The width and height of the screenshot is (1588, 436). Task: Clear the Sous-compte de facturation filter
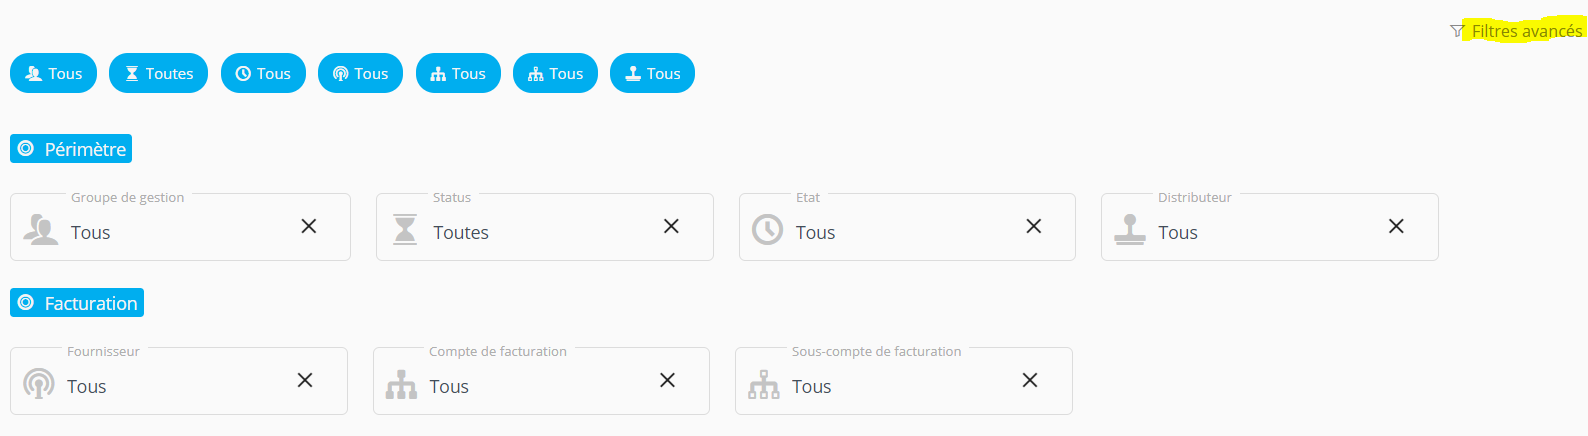[x=1030, y=381]
